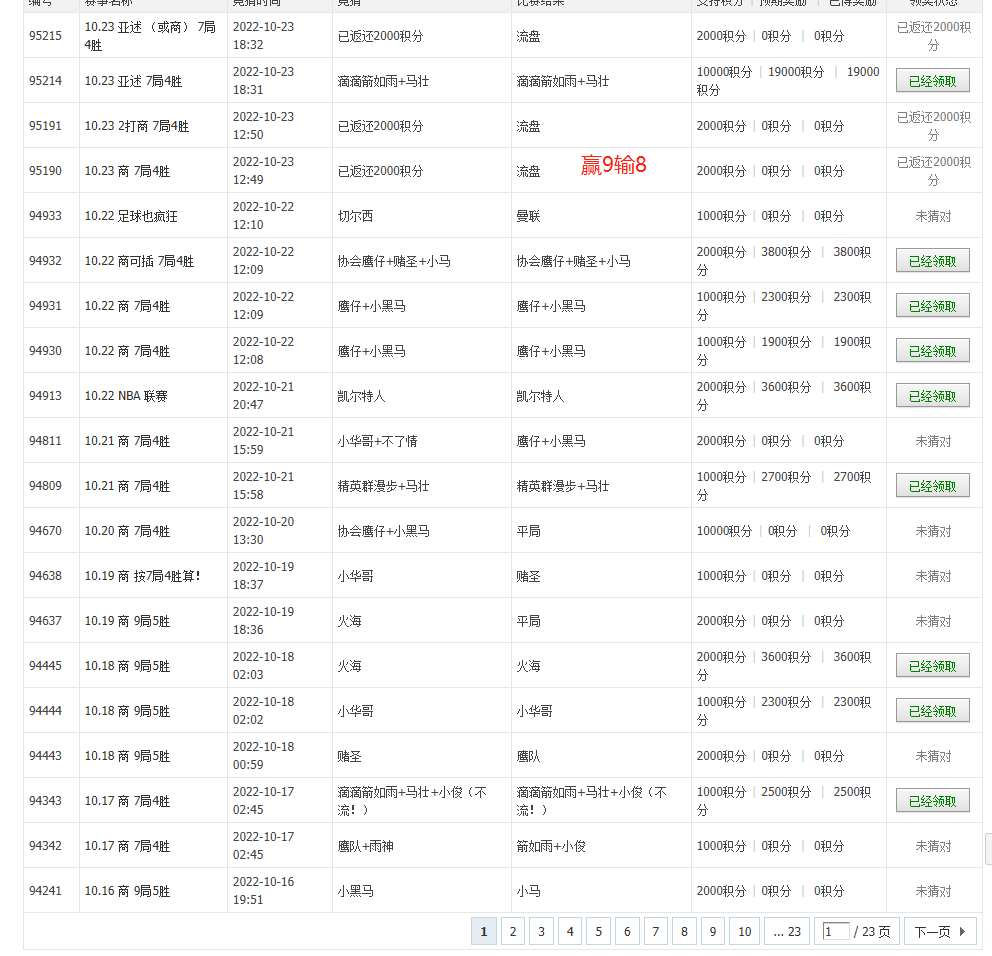Click 已经领取 button for entry 94444

click(x=932, y=712)
